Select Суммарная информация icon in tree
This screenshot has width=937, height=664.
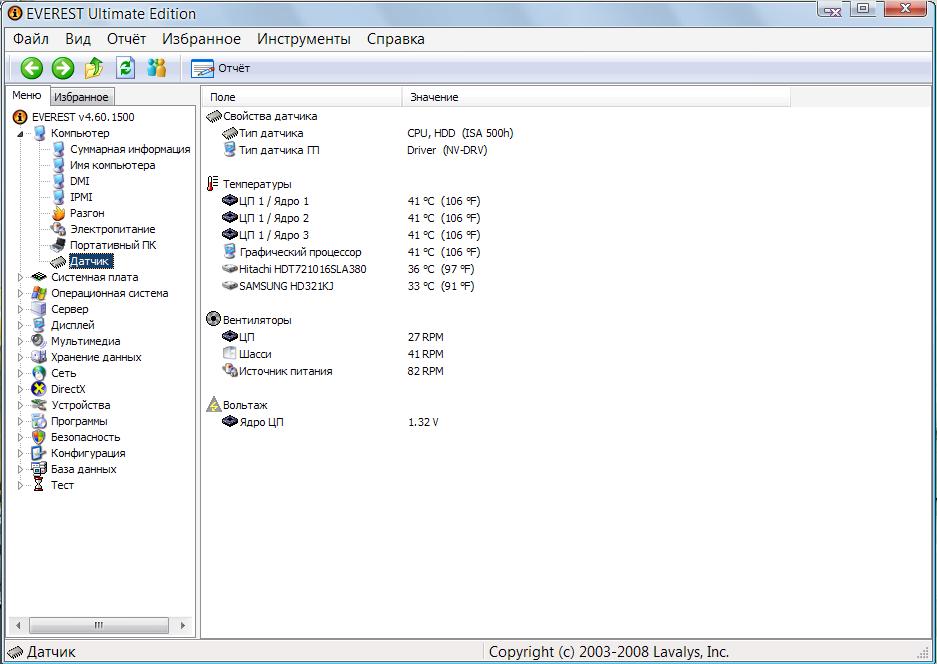(x=59, y=149)
